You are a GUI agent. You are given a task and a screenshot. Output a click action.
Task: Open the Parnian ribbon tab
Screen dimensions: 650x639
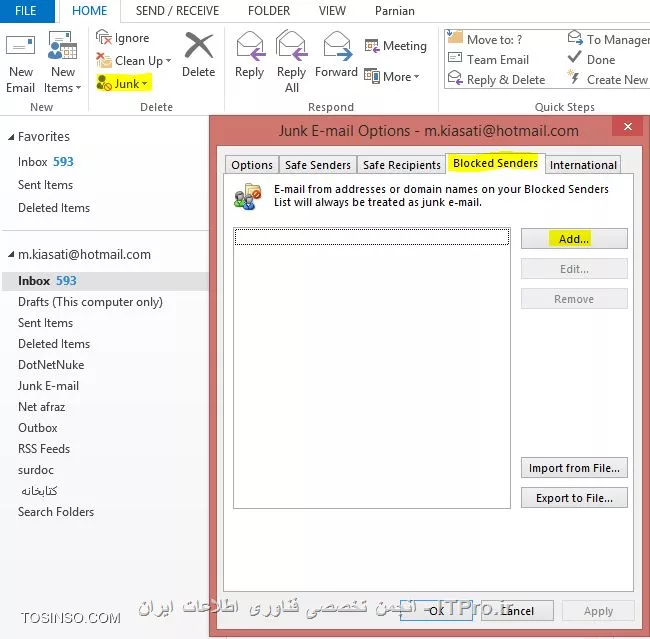pos(395,11)
